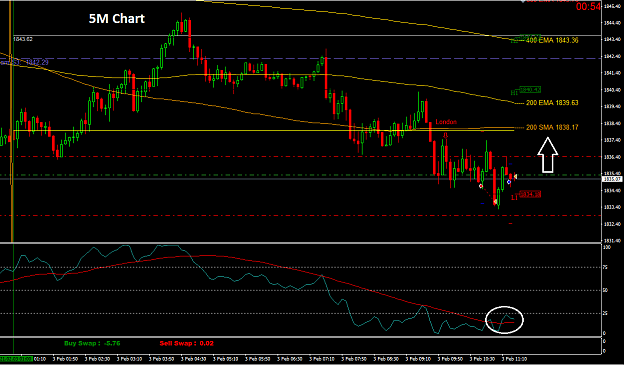Click 1840.40 on the price scale
Screen dimensions: 625x365
coord(612,90)
